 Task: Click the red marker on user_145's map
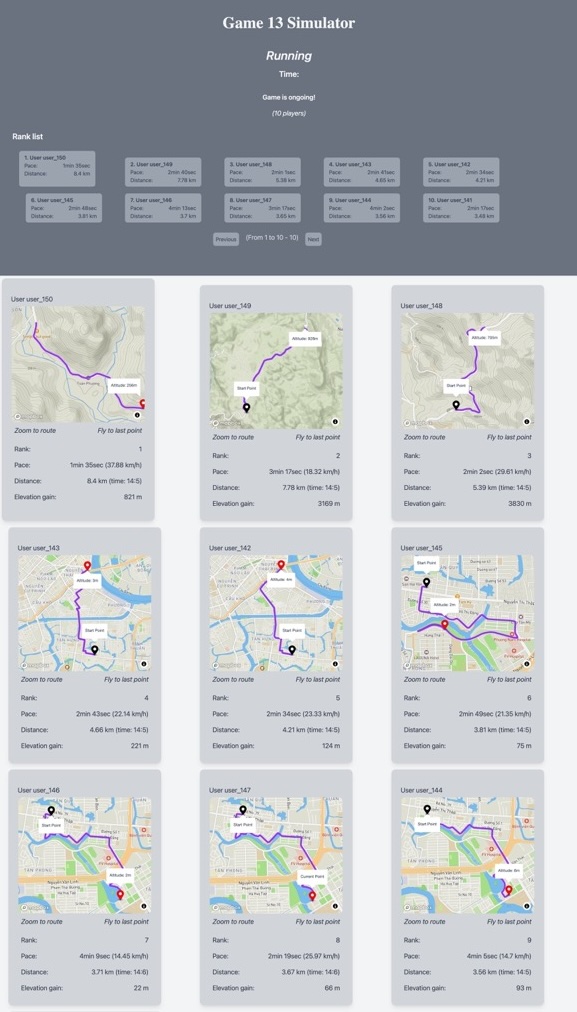coord(444,624)
